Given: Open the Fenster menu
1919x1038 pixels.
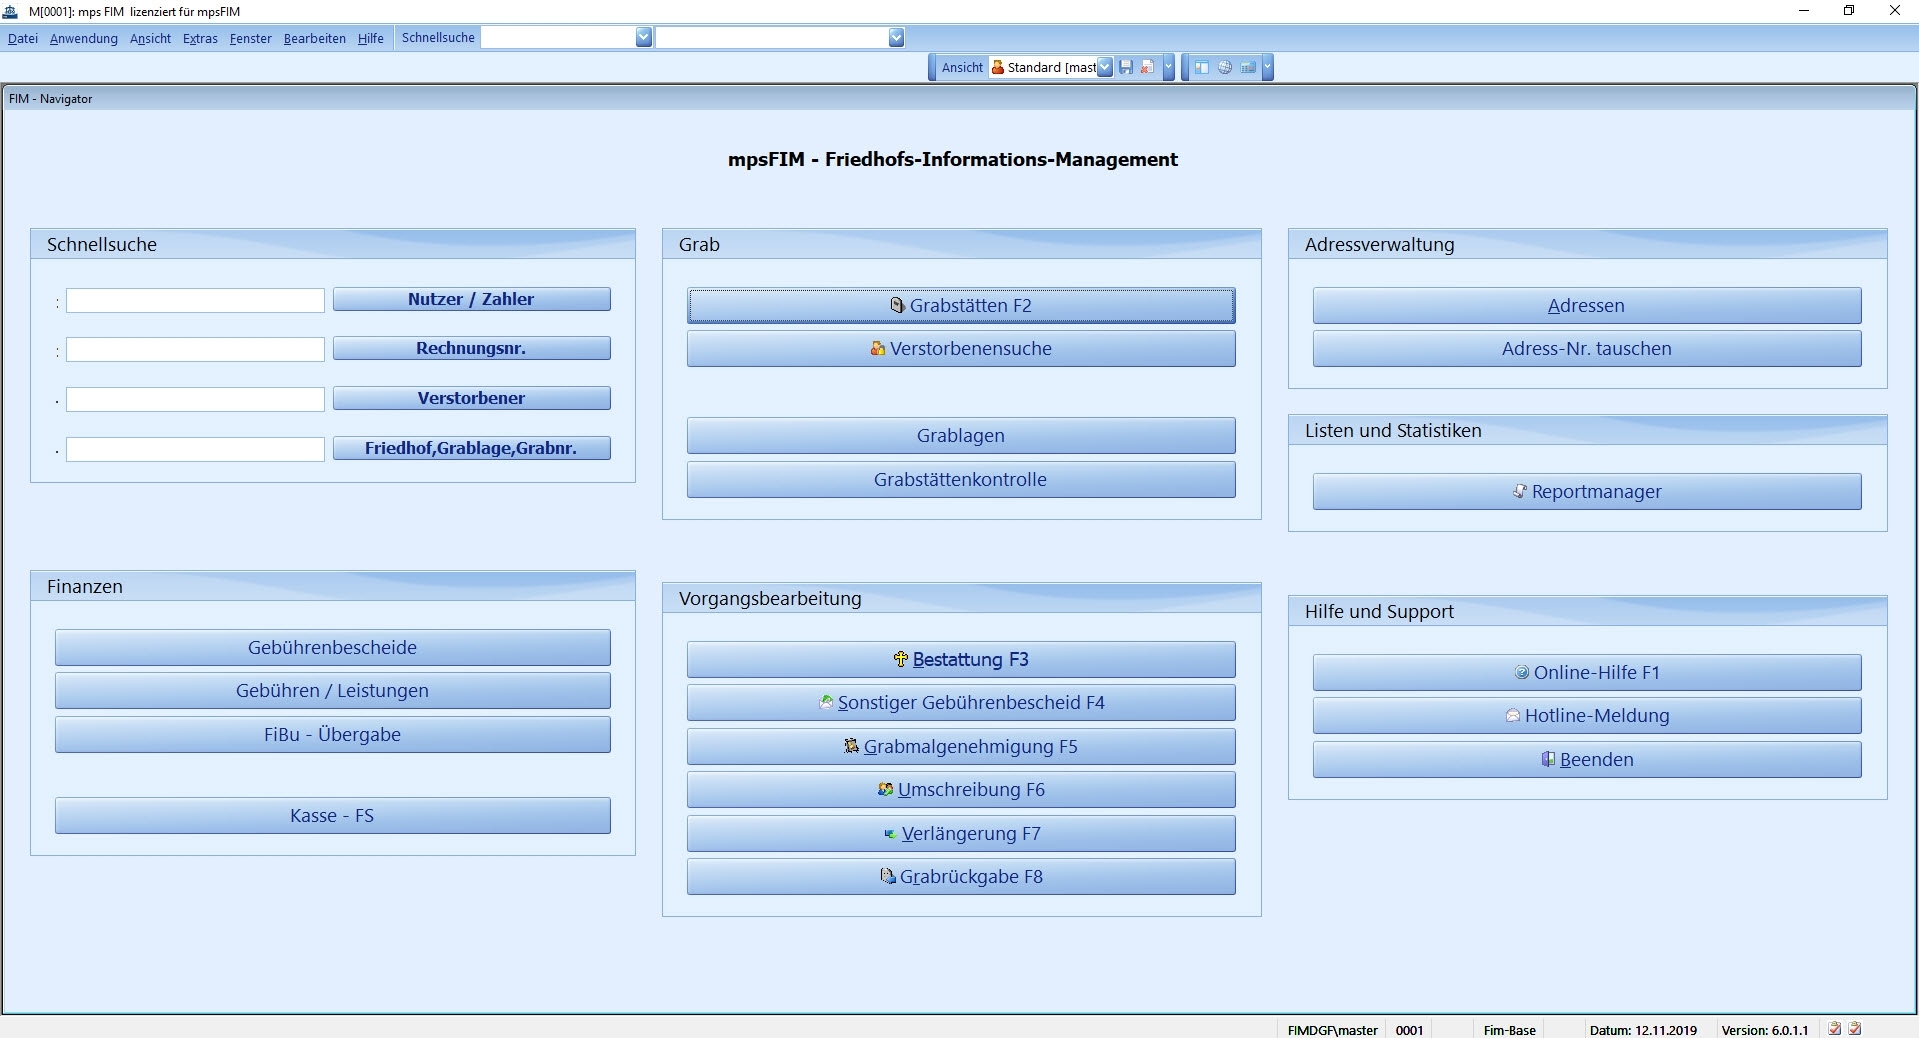Looking at the screenshot, I should (x=251, y=38).
